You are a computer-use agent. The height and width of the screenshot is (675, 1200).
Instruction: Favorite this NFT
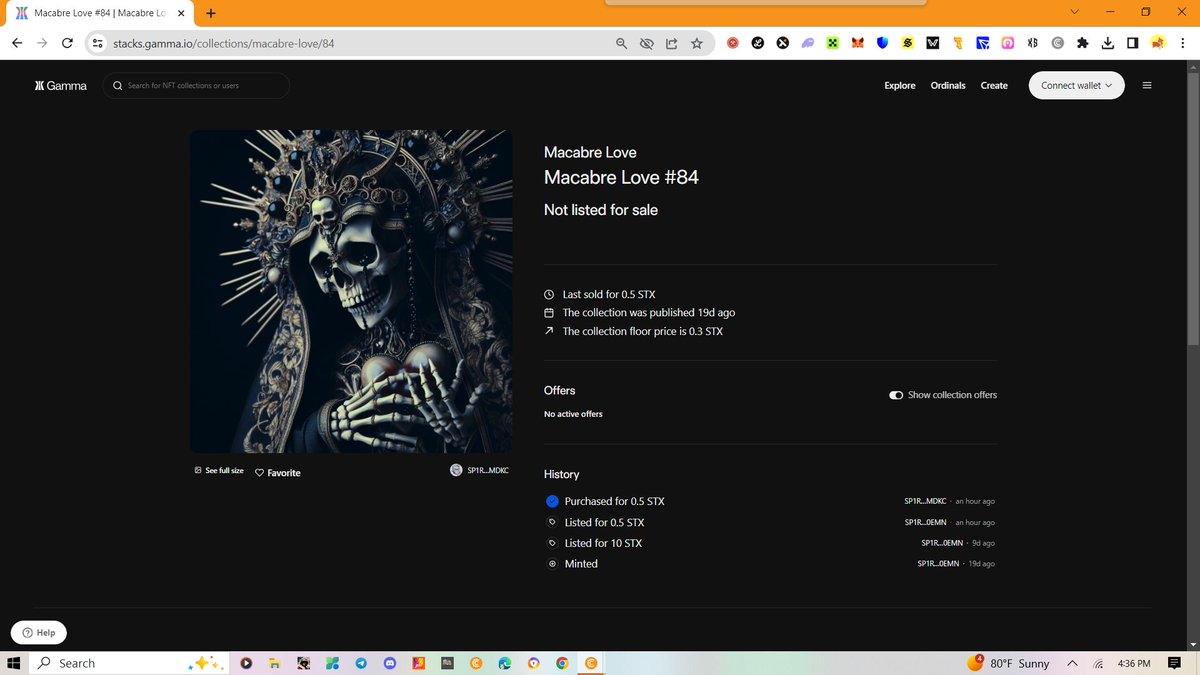pos(277,472)
